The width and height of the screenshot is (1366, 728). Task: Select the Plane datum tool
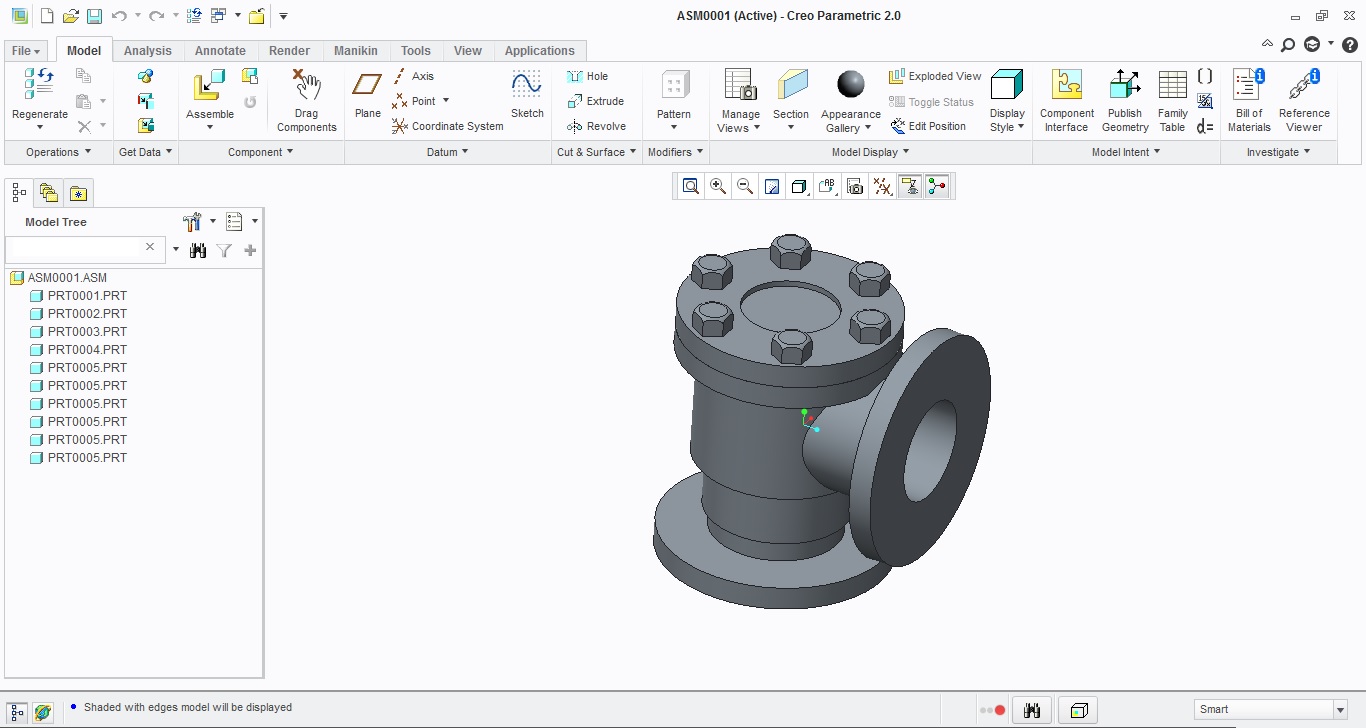pyautogui.click(x=368, y=94)
